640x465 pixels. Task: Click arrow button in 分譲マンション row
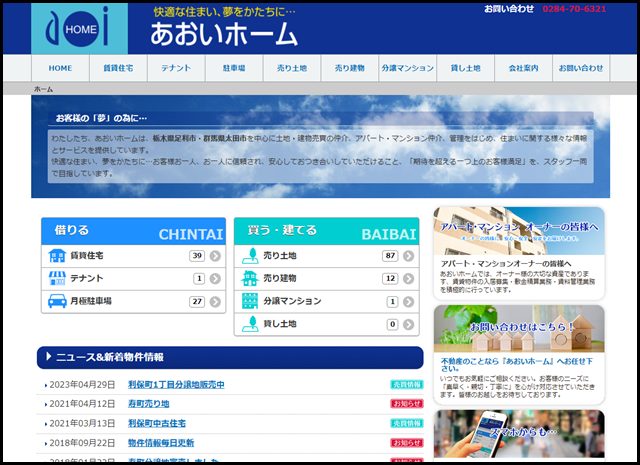408,302
